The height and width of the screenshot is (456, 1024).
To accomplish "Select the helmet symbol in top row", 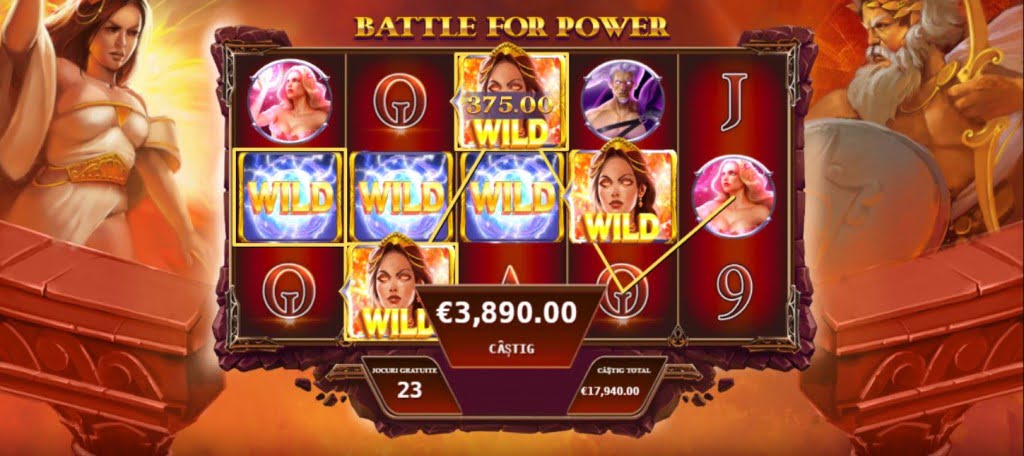I will [x=400, y=101].
